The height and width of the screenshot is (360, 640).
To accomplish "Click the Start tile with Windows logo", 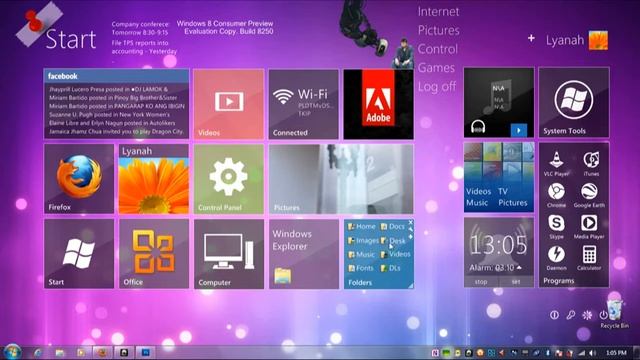I will [x=79, y=254].
